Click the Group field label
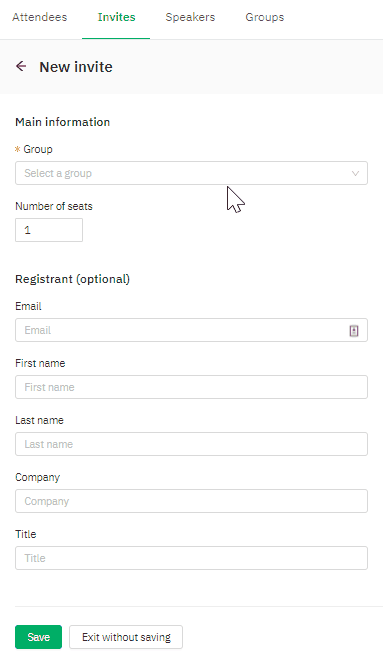 38,149
